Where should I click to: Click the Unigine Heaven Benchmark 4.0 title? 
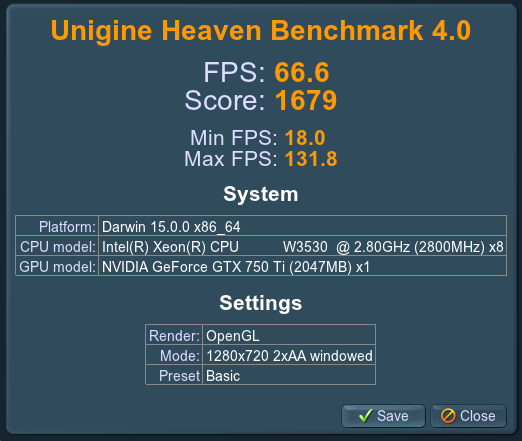click(261, 31)
